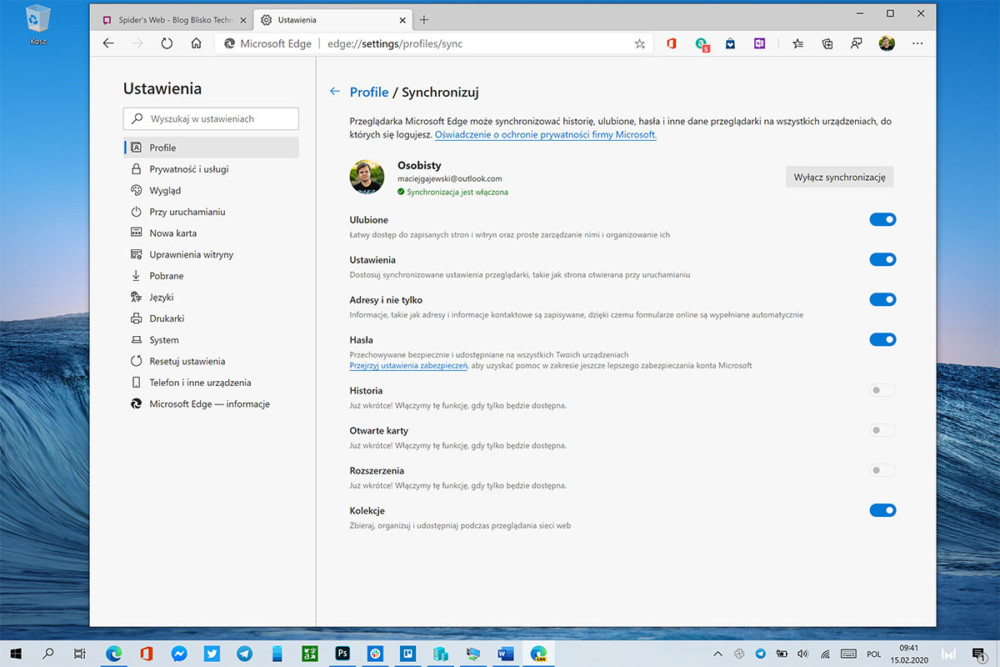Switch input language POL indicator
The width and height of the screenshot is (1000, 667).
(x=874, y=654)
